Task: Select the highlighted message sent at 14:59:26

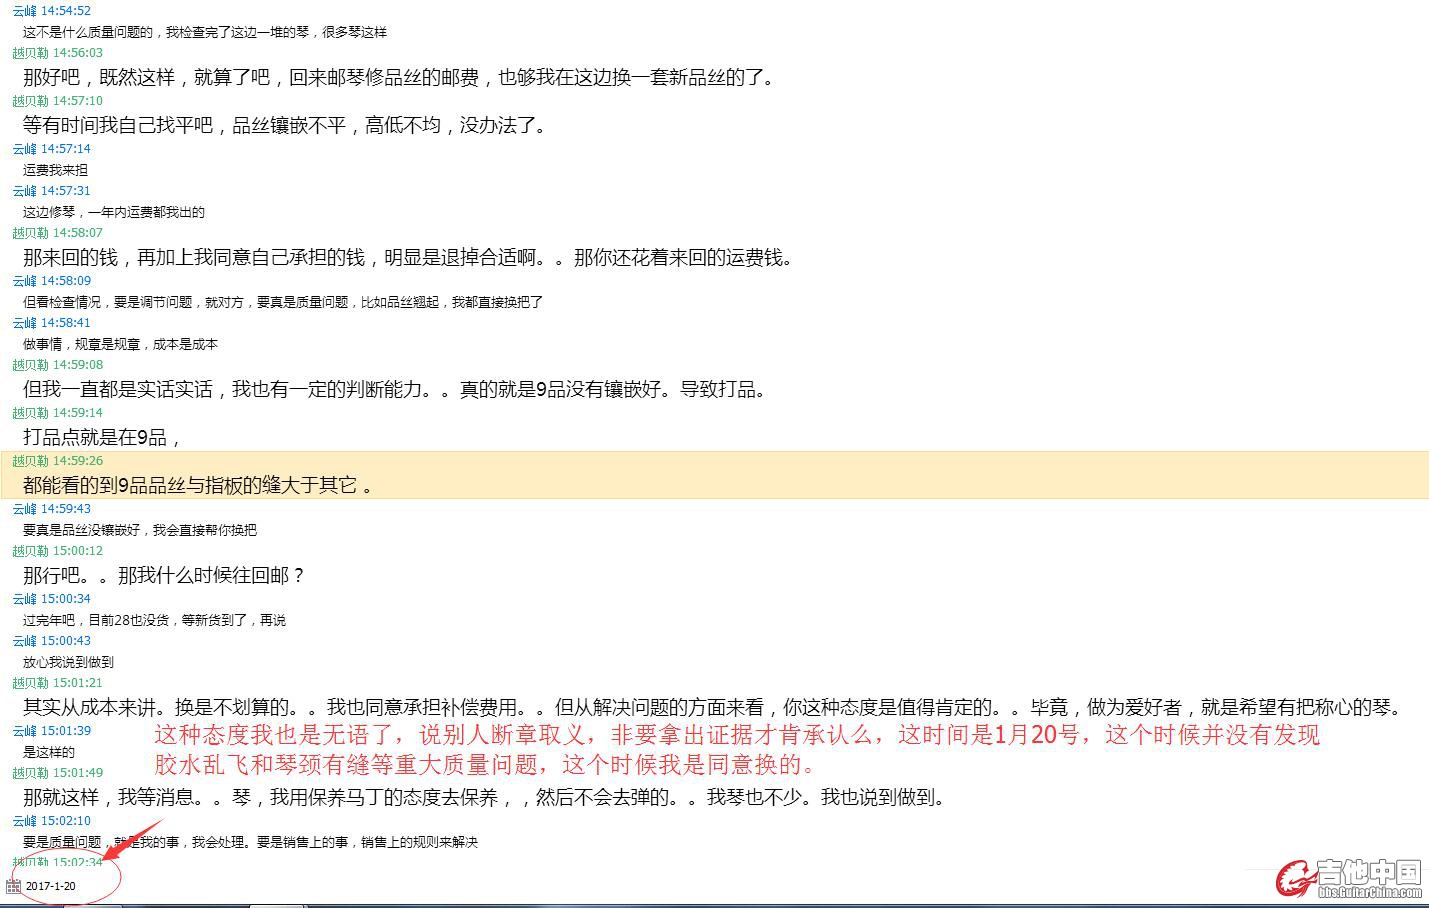Action: (197, 486)
